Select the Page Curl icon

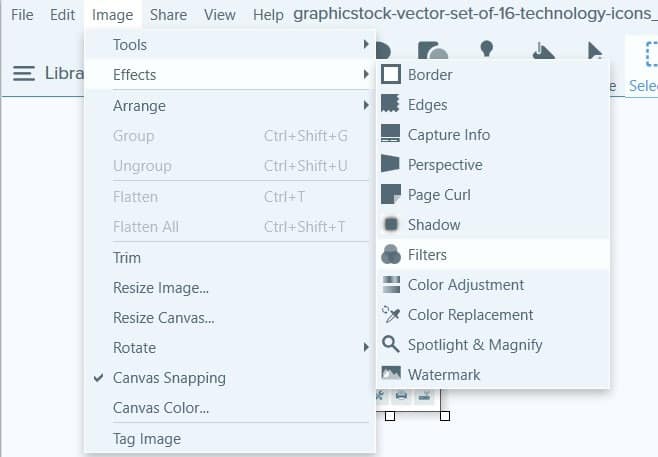[391, 194]
